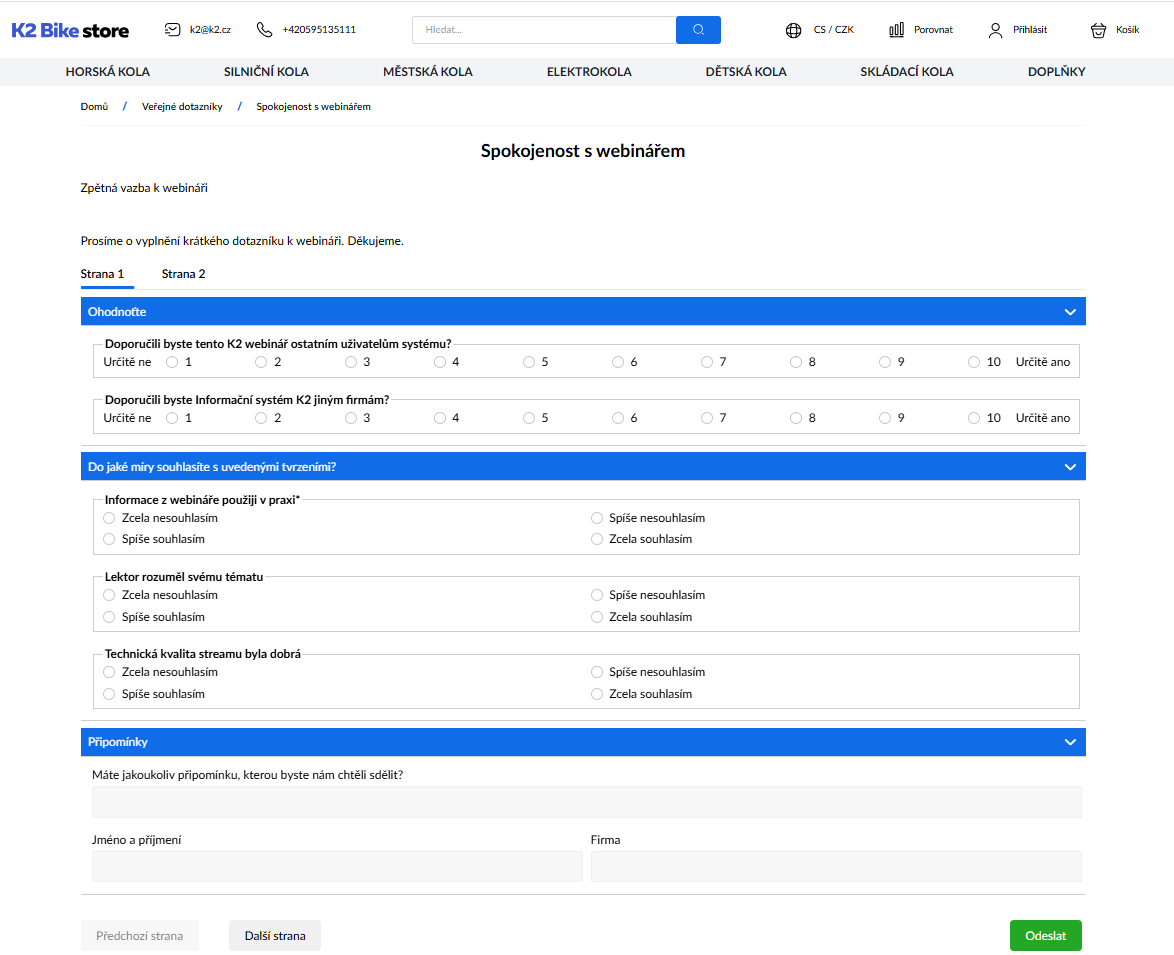Click the K2 Bike store logo
Screen dimensions: 1174x955
point(70,31)
